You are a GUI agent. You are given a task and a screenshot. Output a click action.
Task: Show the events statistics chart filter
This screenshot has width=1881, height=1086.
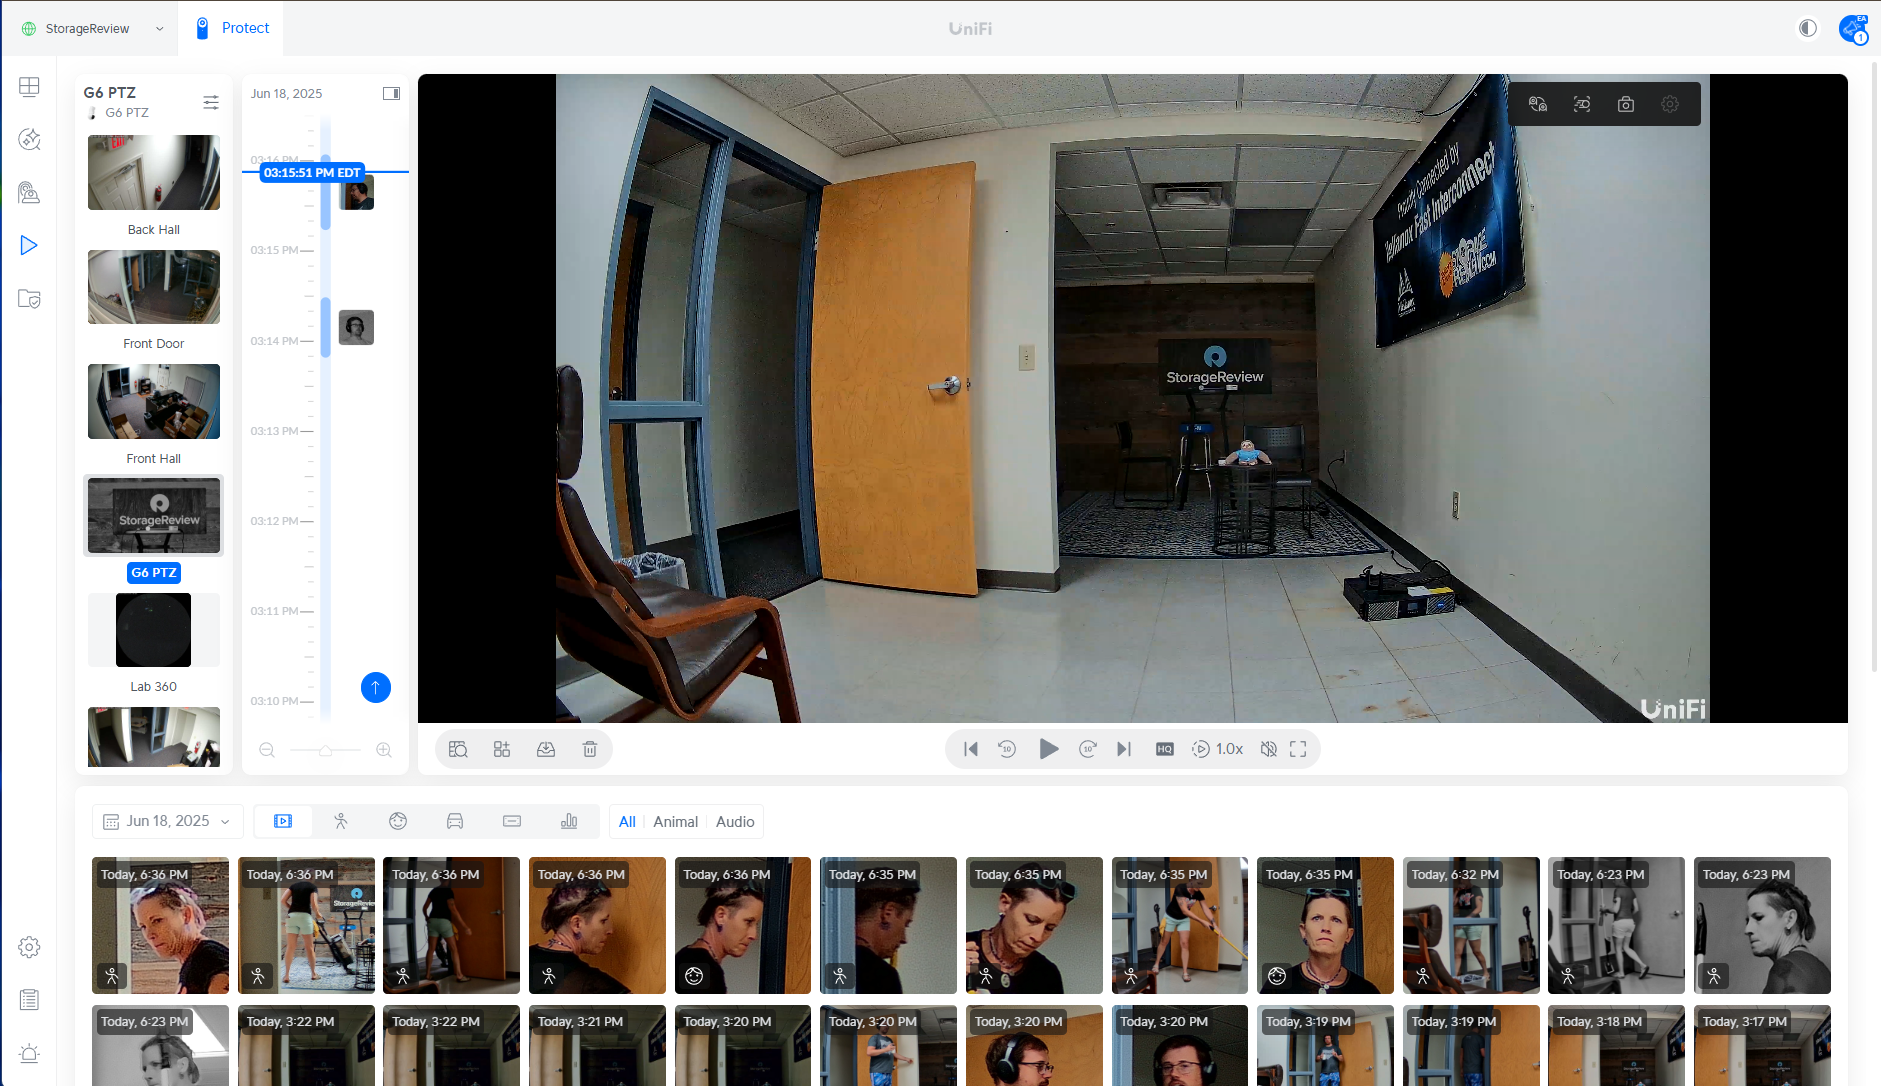569,821
